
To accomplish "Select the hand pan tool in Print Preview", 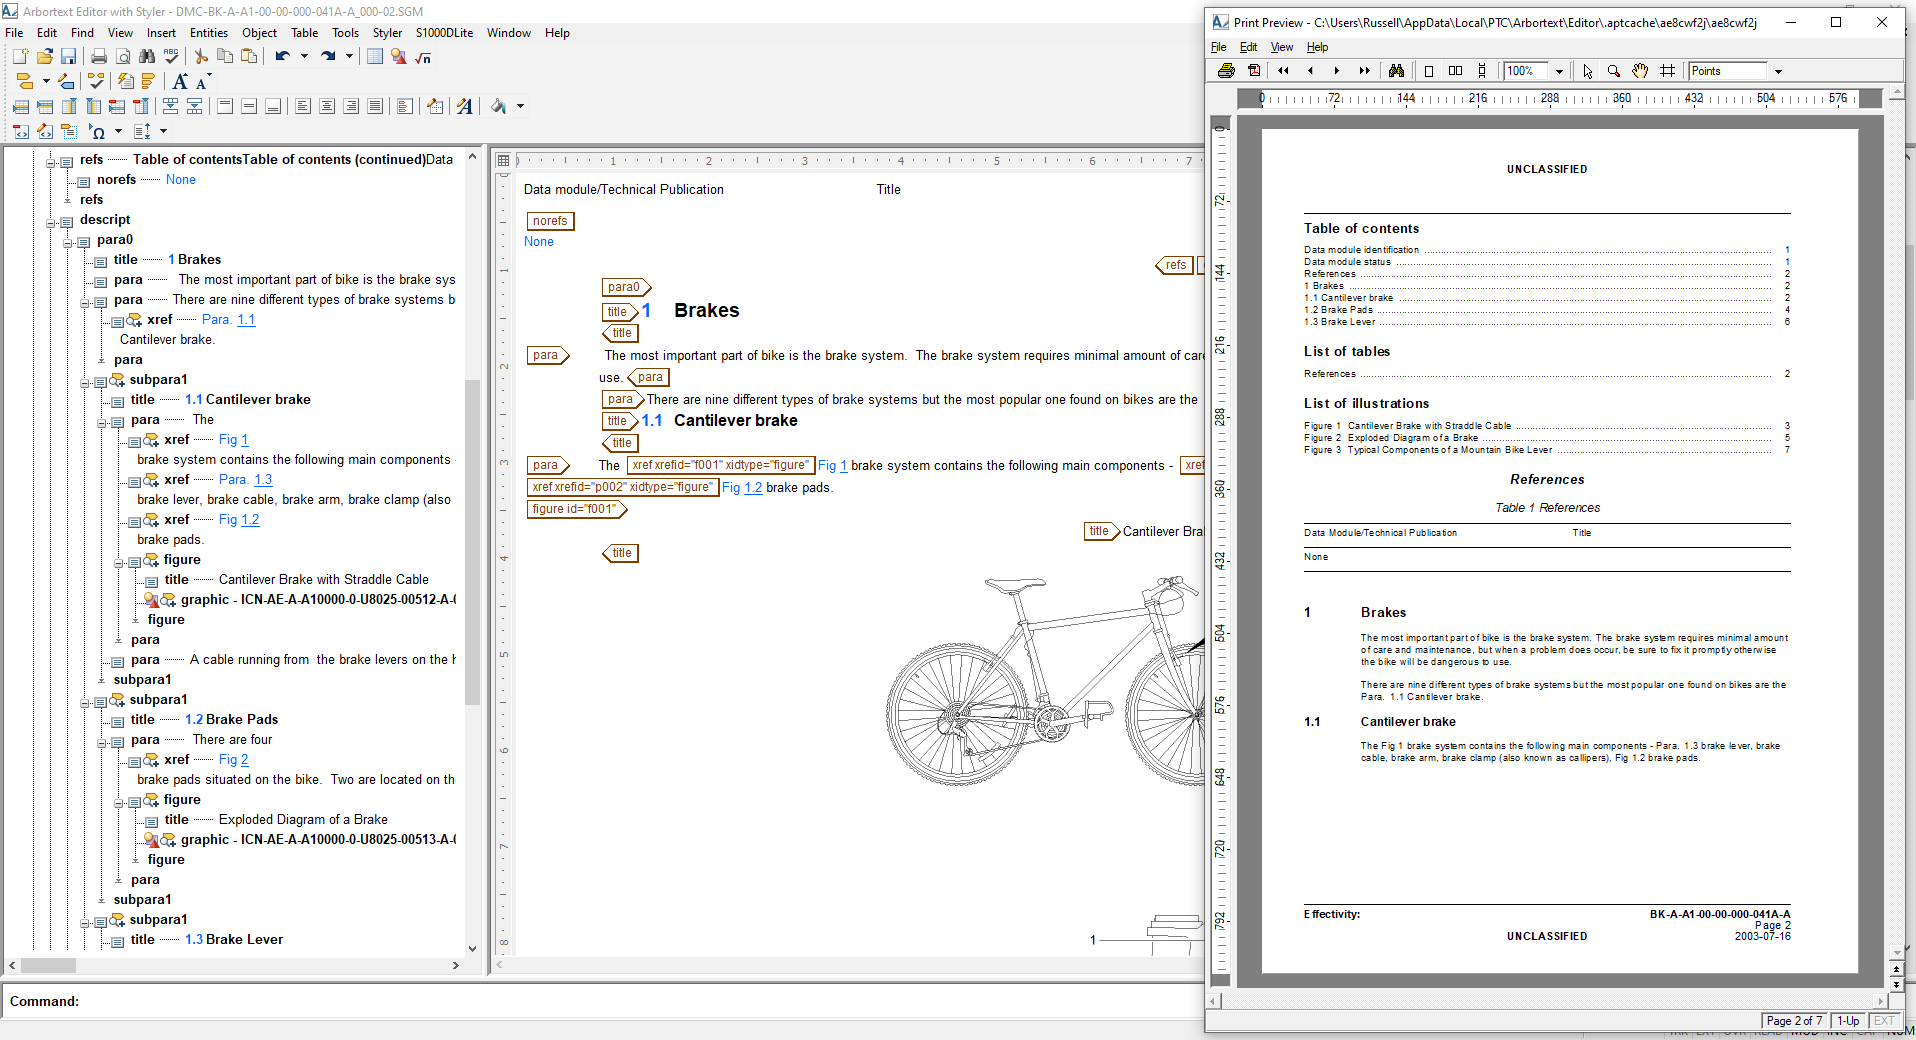I will tap(1640, 71).
